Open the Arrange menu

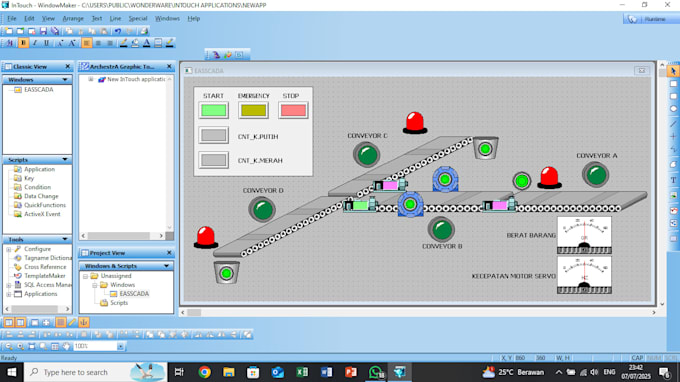tap(73, 18)
